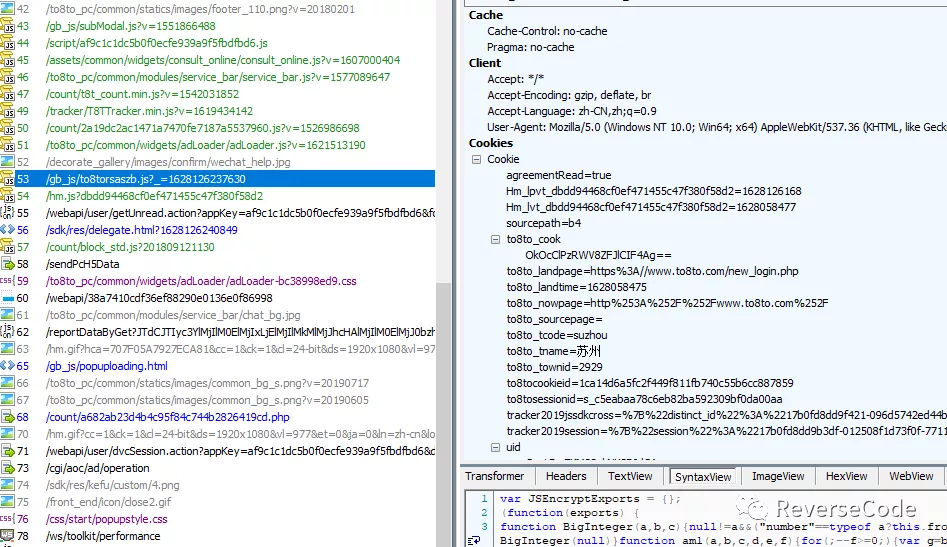The width and height of the screenshot is (947, 547).
Task: Click the sourcepath=b4 cookie
Action: click(x=544, y=223)
